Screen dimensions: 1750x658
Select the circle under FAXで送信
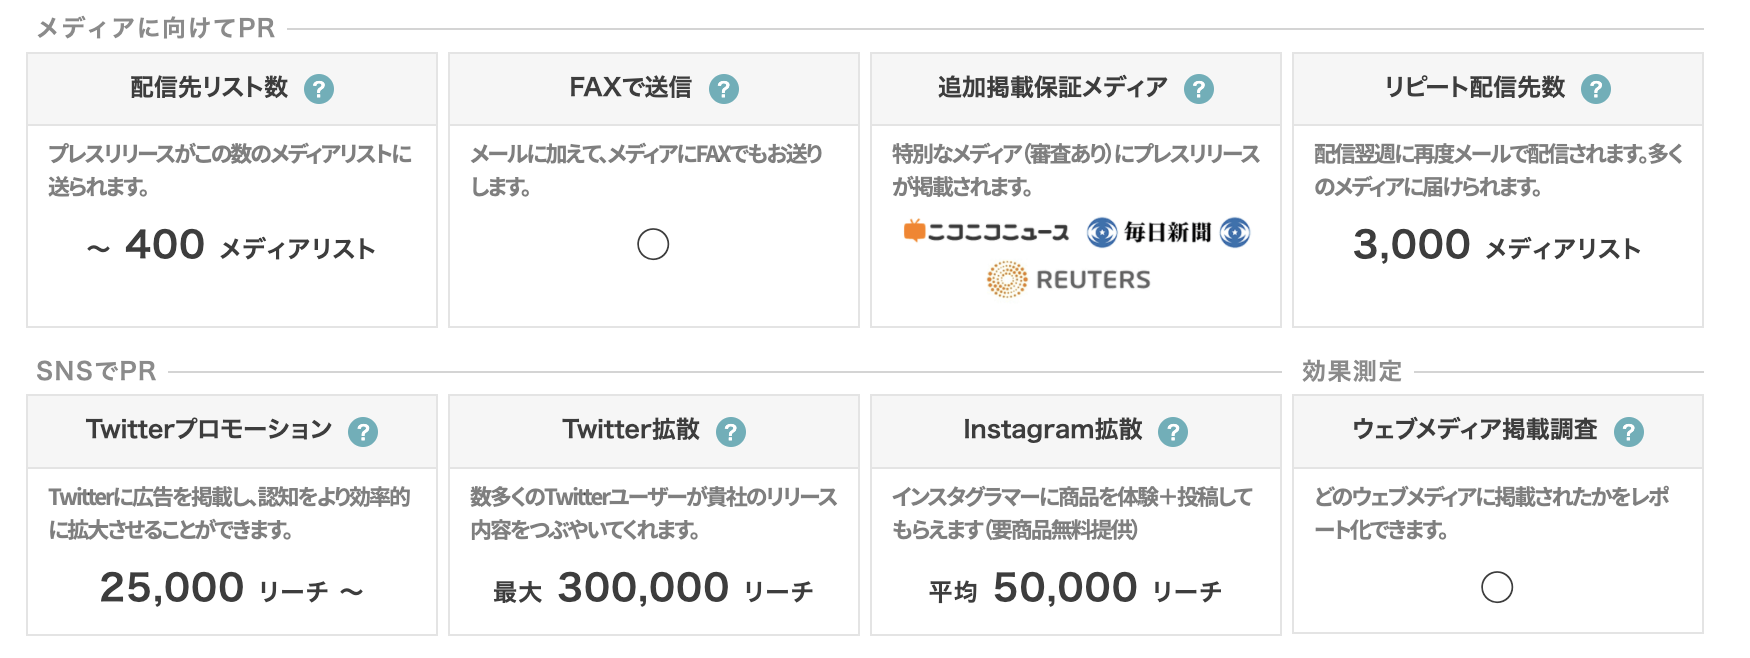click(653, 244)
